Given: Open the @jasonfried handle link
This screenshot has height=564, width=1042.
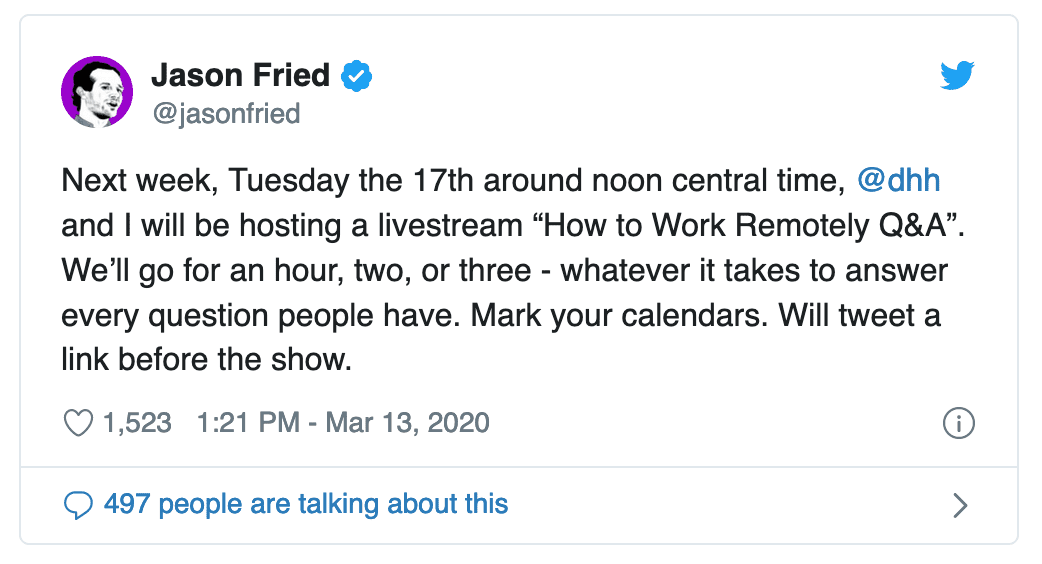Looking at the screenshot, I should pos(227,114).
